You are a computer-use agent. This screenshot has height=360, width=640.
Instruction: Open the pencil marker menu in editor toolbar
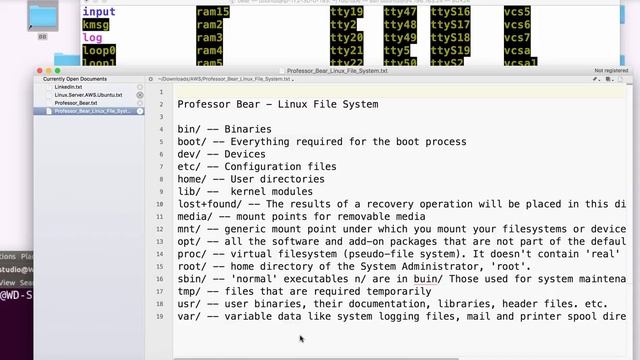[596, 79]
